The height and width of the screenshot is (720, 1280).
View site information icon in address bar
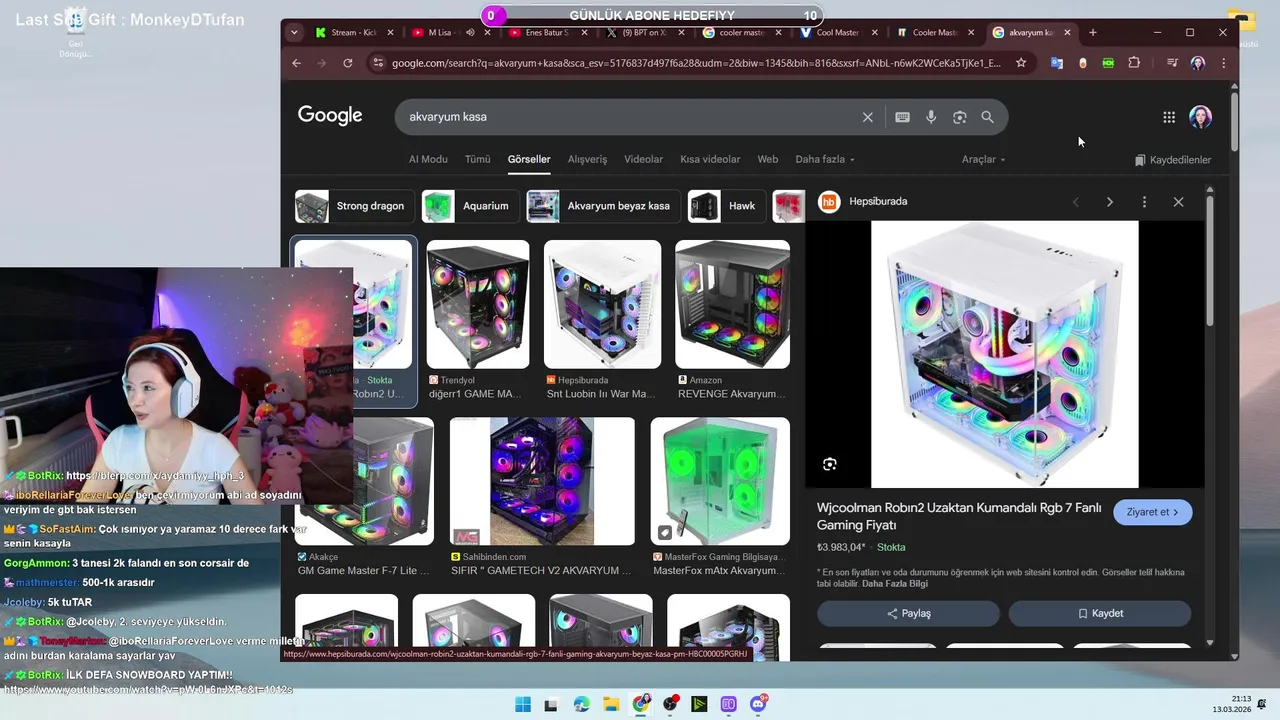coord(377,63)
